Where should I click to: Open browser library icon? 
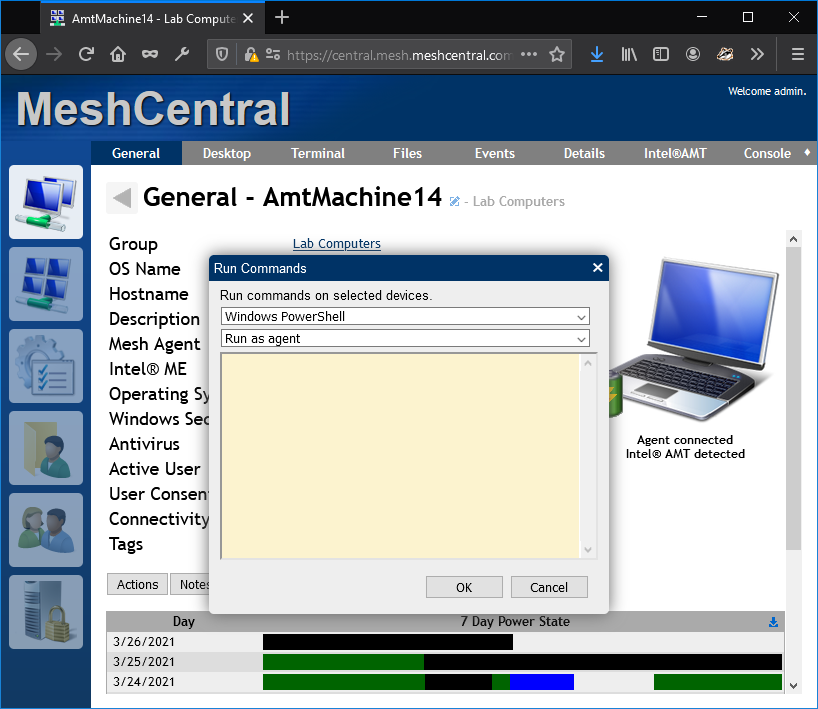(629, 54)
